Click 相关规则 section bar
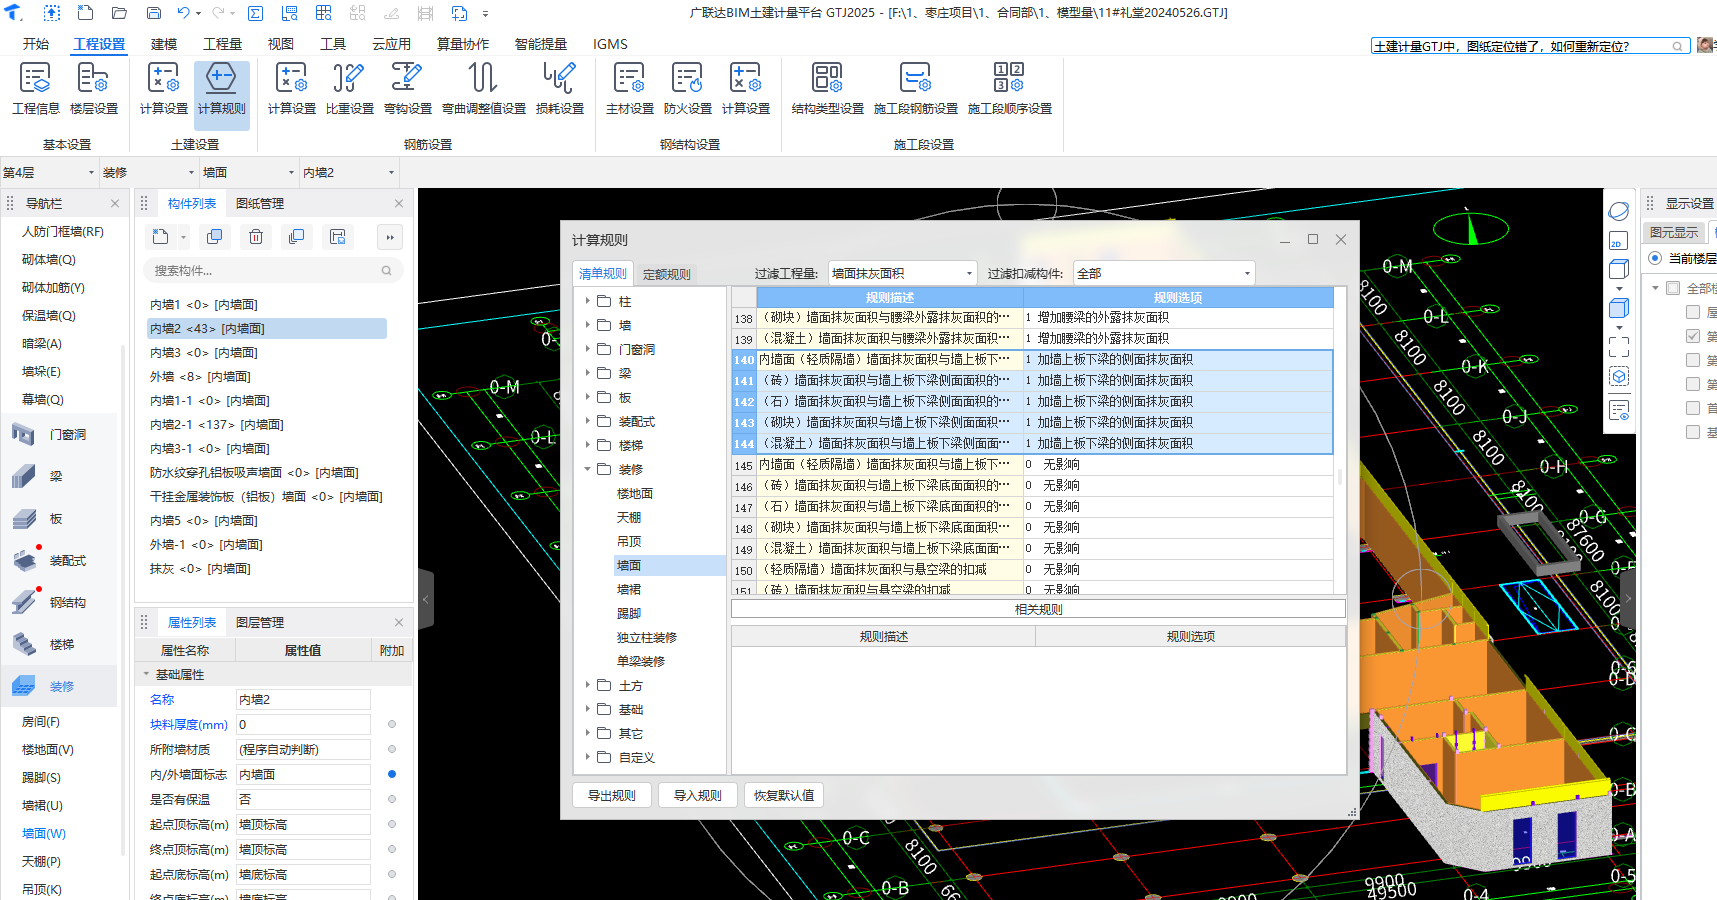The width and height of the screenshot is (1717, 900). [x=1038, y=609]
